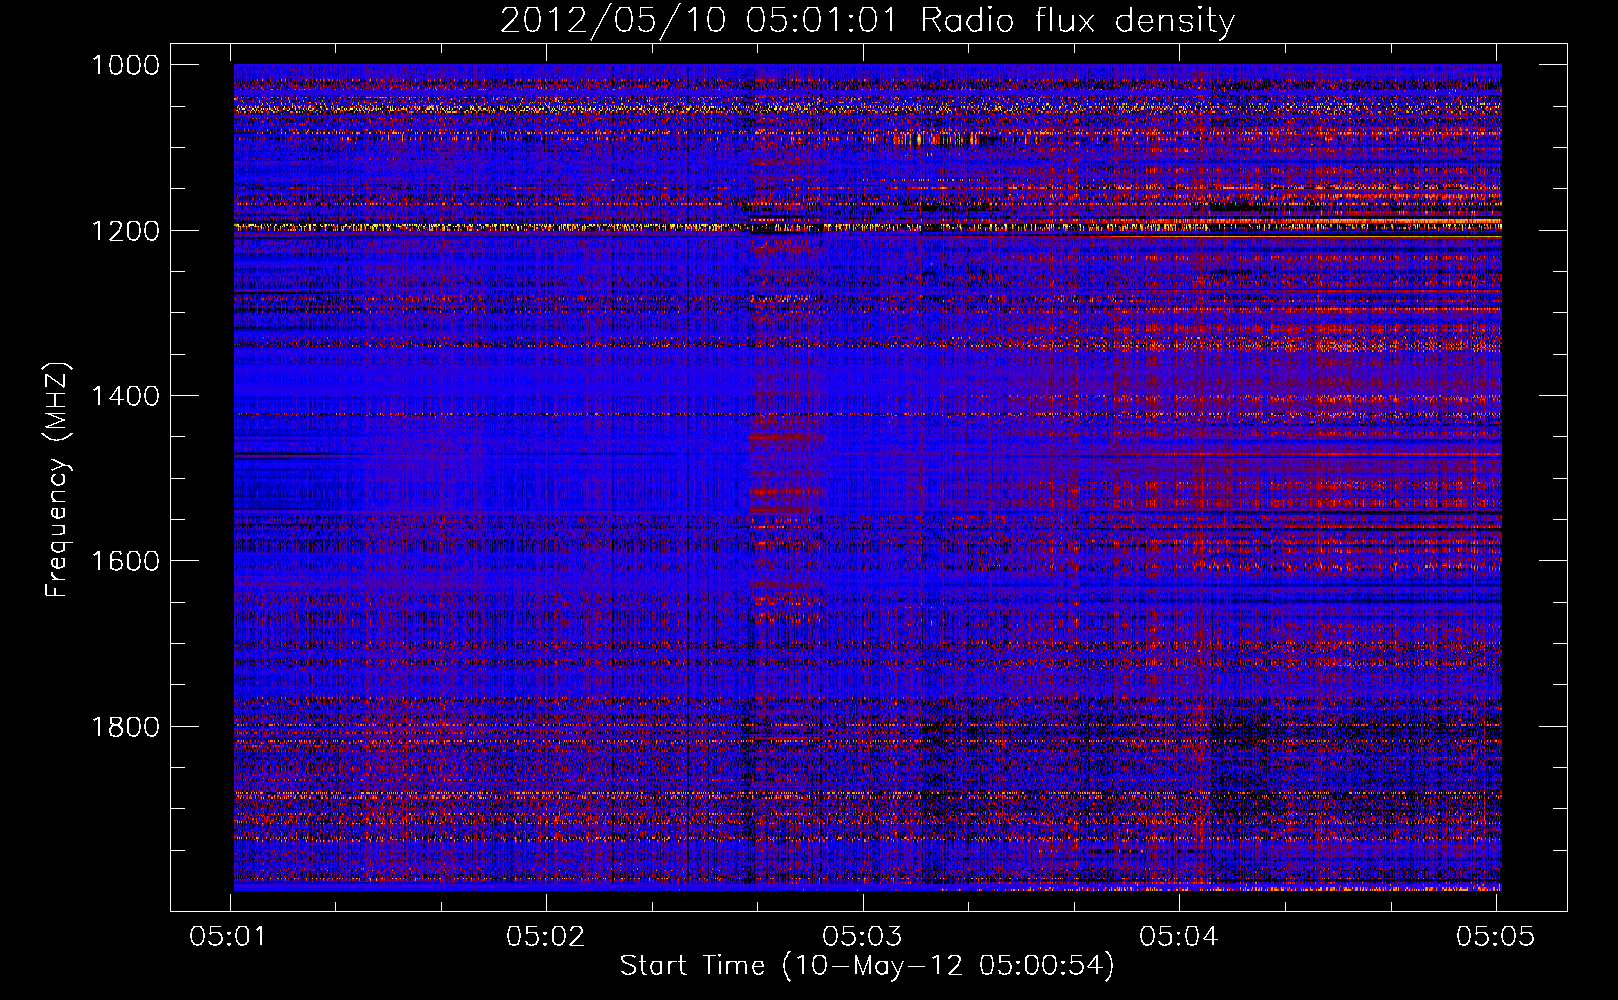The height and width of the screenshot is (1000, 1618).
Task: Select the 1400 frequency tick label
Action: [125, 396]
